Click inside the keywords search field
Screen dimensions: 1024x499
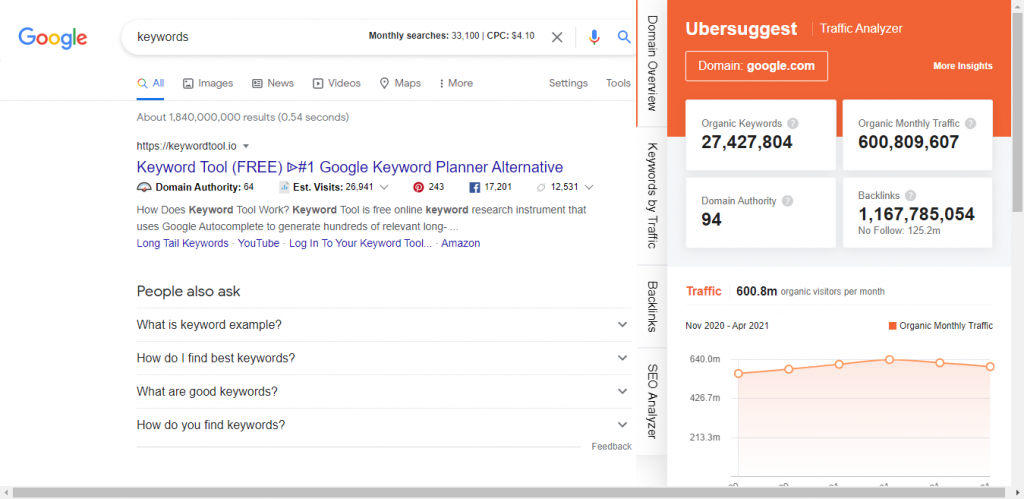(248, 37)
